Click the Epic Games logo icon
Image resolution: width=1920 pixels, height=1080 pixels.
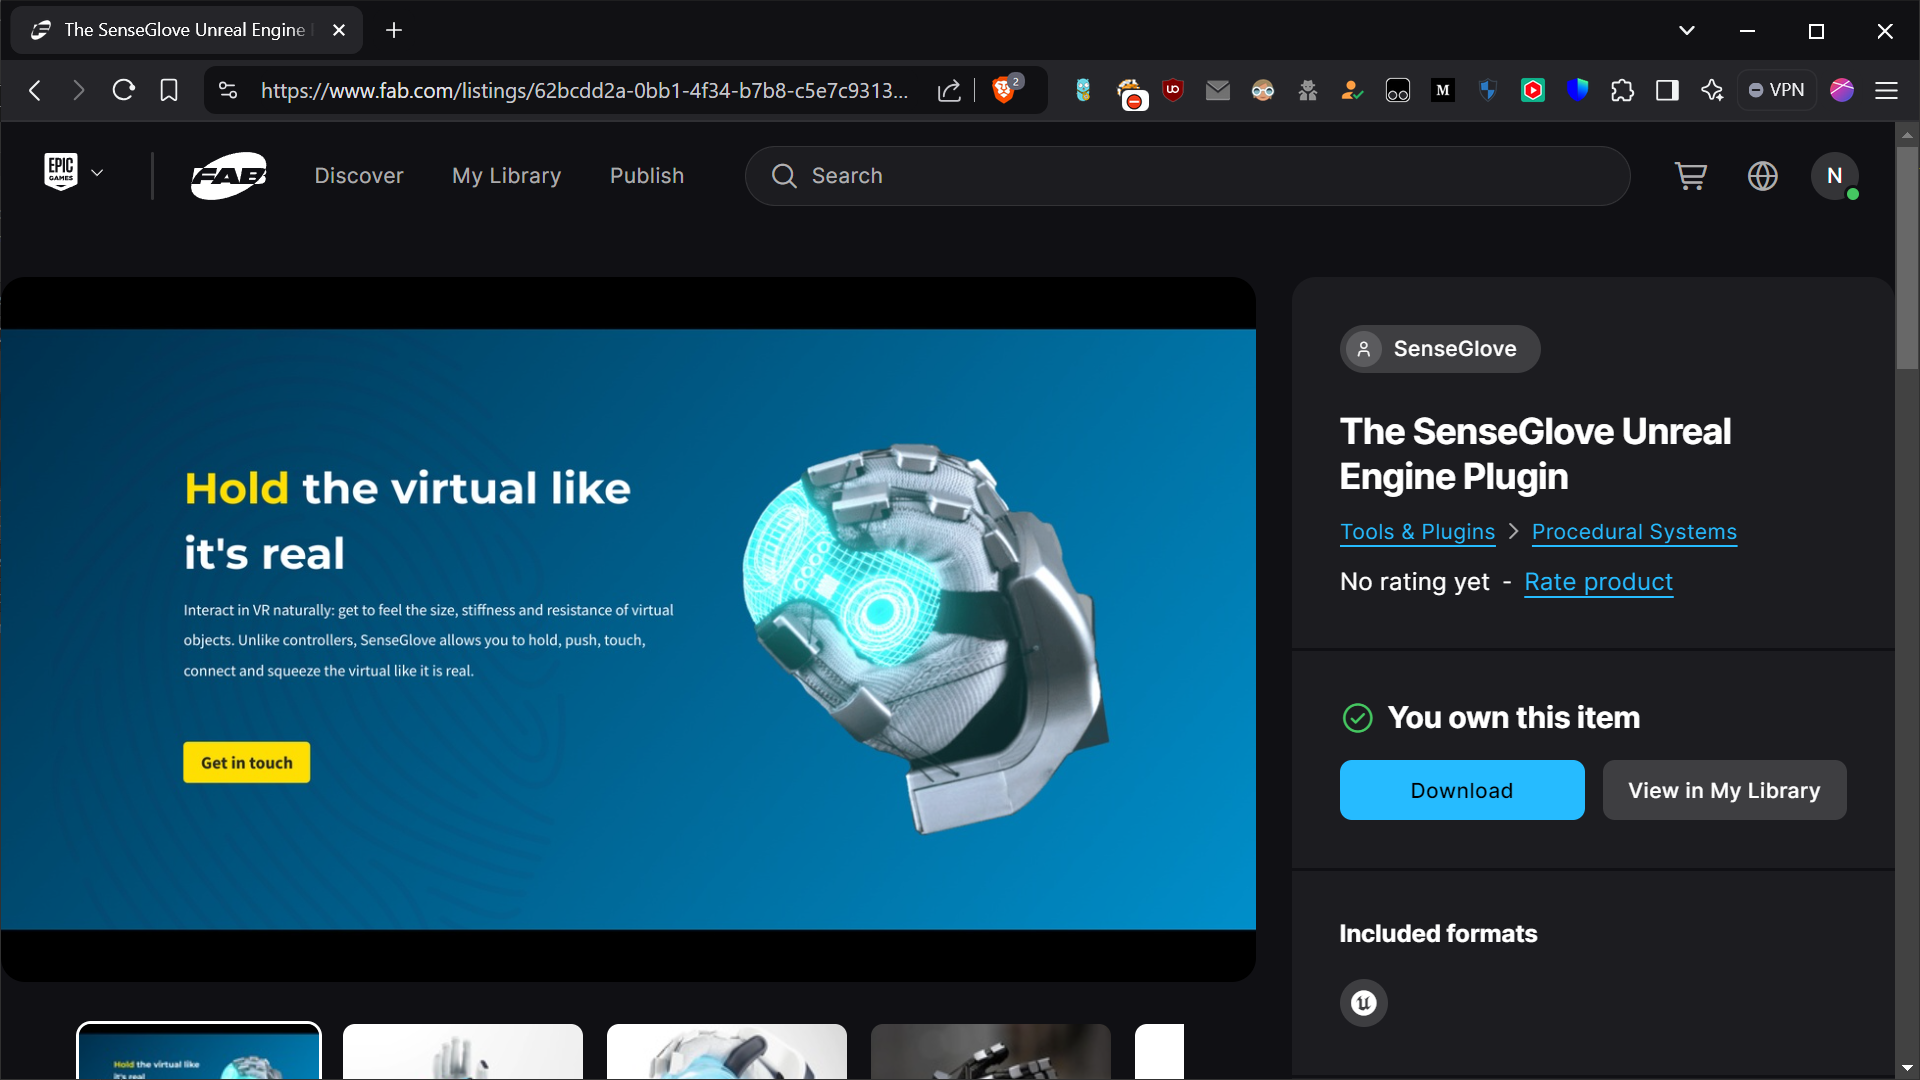[x=61, y=173]
